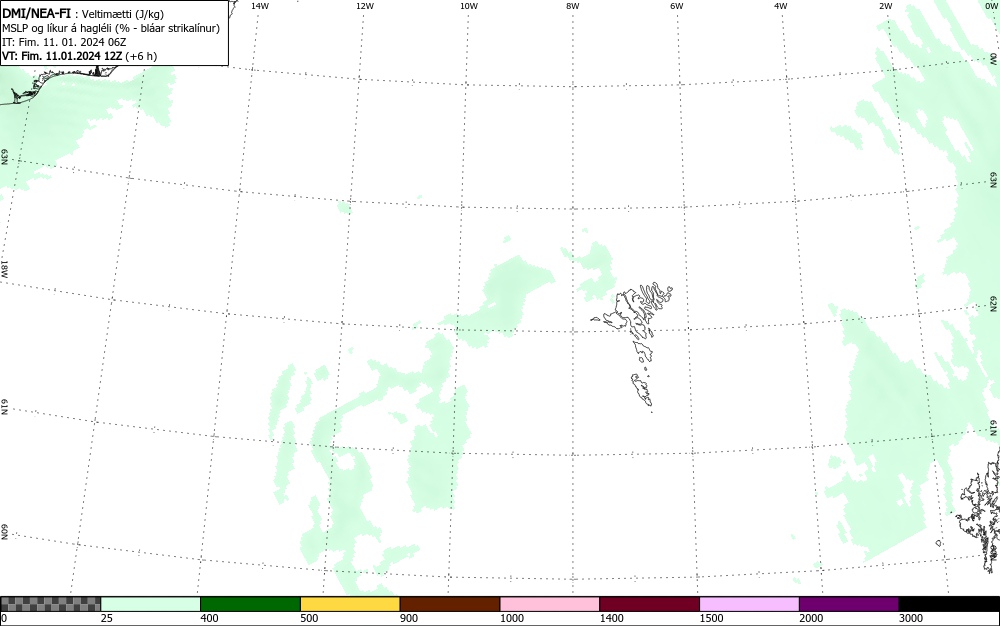
Task: Click the legend value 1400
Action: point(612,618)
